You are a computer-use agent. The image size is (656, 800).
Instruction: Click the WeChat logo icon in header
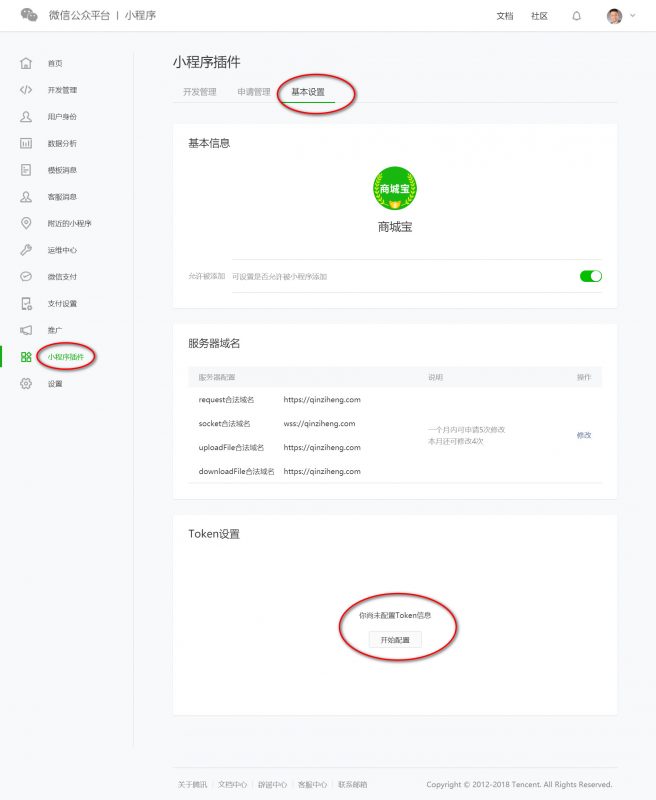coord(29,15)
